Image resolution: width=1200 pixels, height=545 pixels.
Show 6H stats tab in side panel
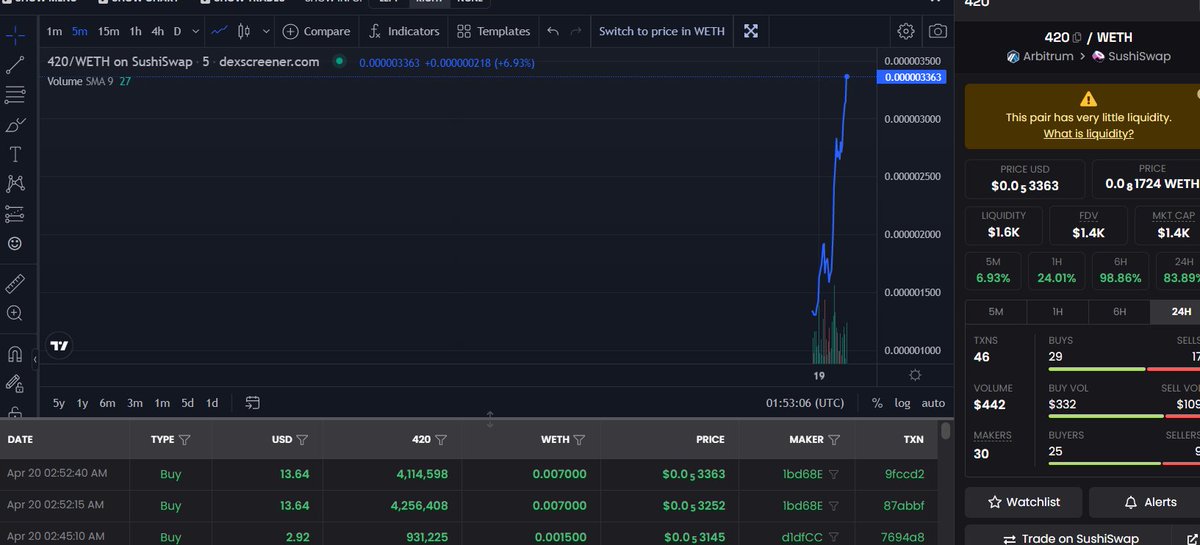click(1120, 311)
